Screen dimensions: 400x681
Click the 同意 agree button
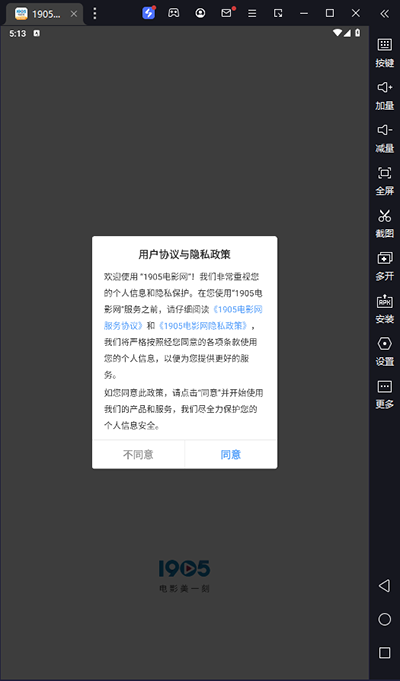tap(231, 454)
